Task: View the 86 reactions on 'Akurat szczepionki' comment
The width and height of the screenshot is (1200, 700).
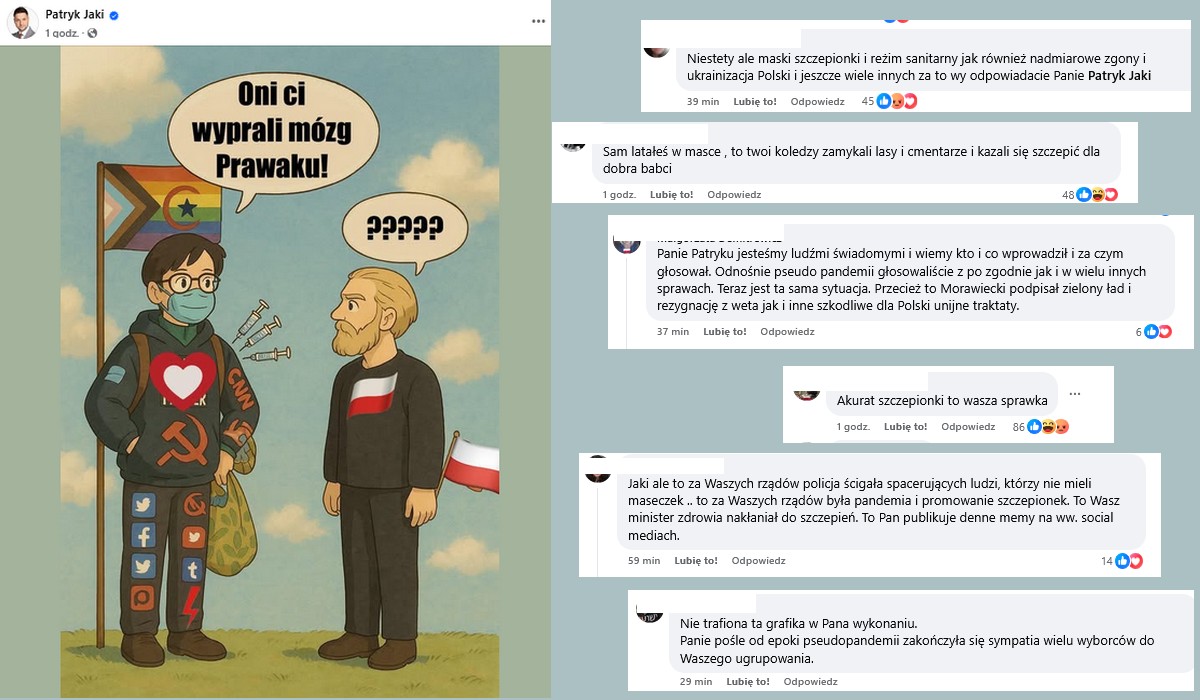Action: pos(1041,427)
